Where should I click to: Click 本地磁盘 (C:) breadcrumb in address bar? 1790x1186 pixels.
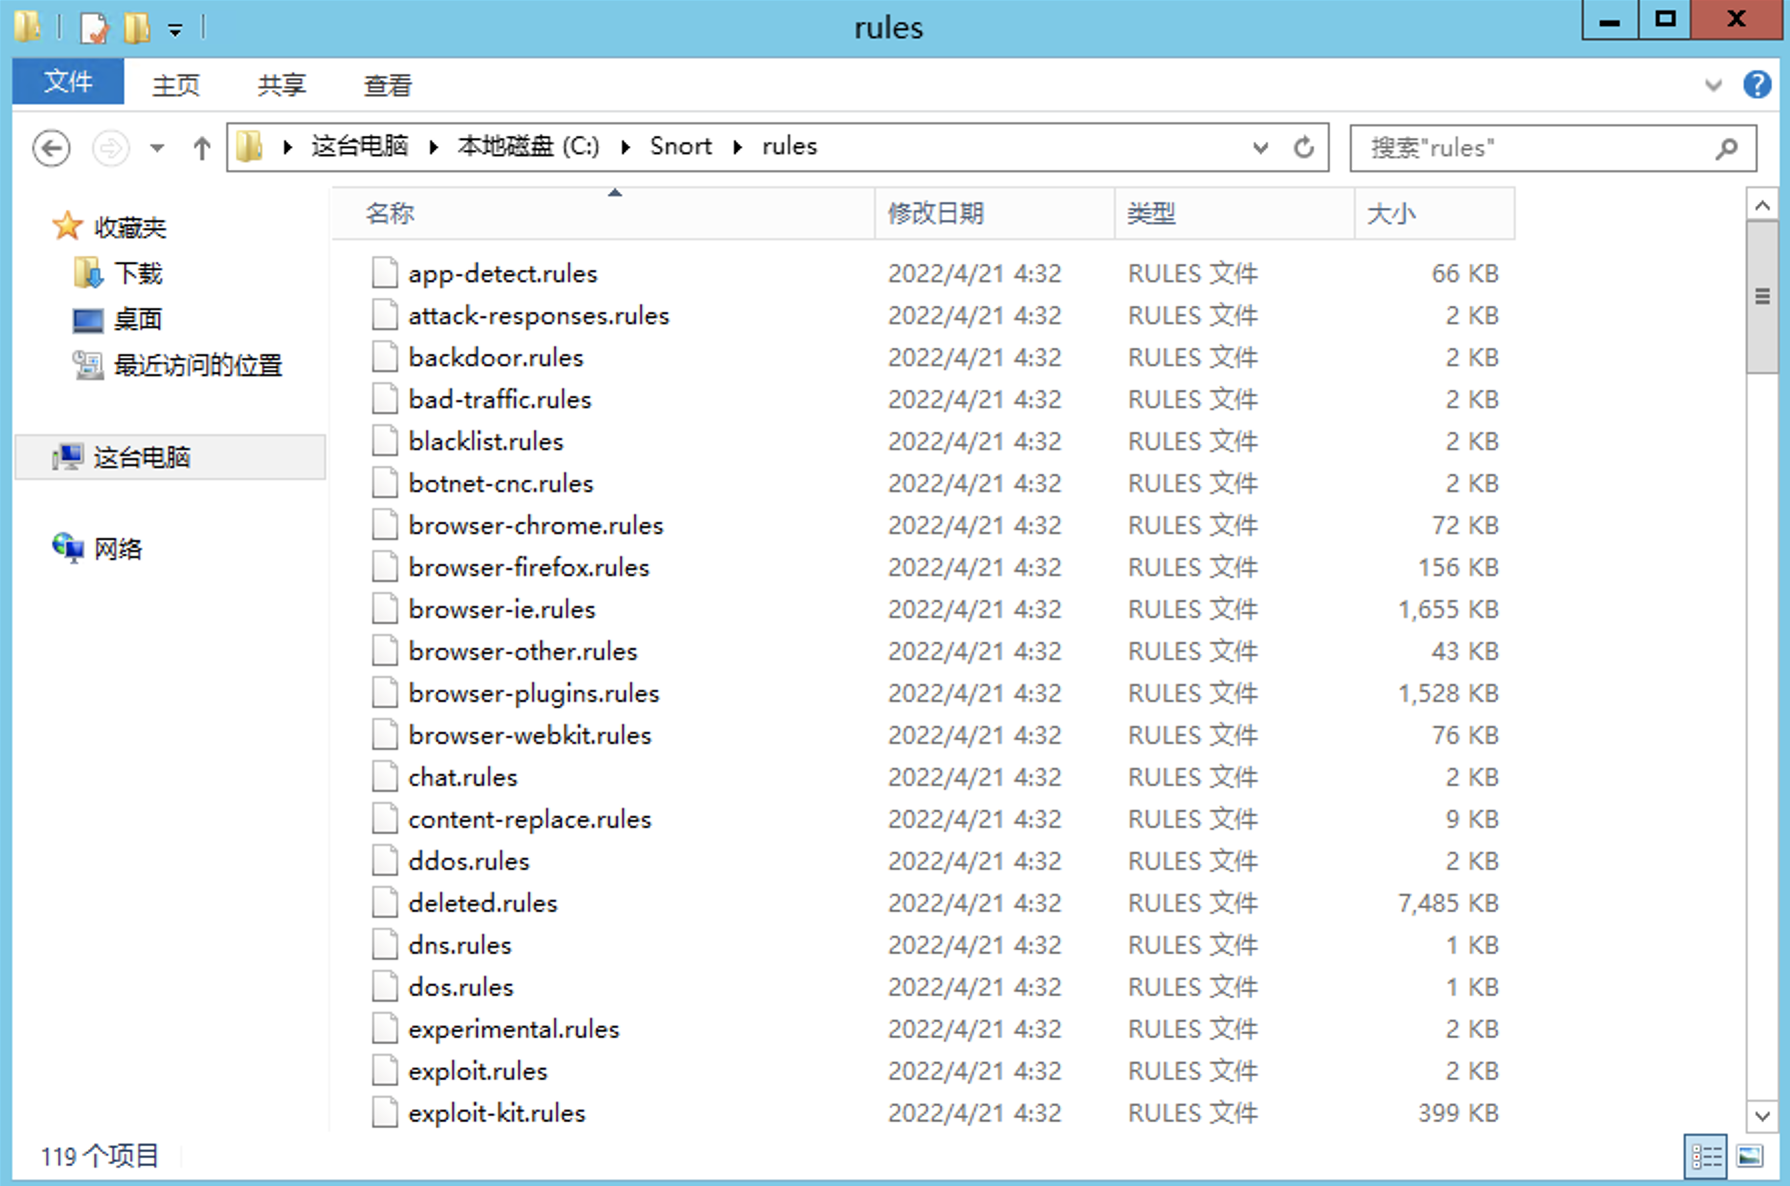coord(528,146)
